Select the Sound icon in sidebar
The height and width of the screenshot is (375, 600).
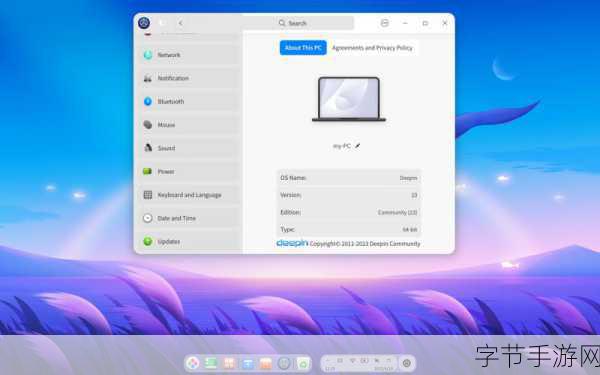pyautogui.click(x=148, y=148)
